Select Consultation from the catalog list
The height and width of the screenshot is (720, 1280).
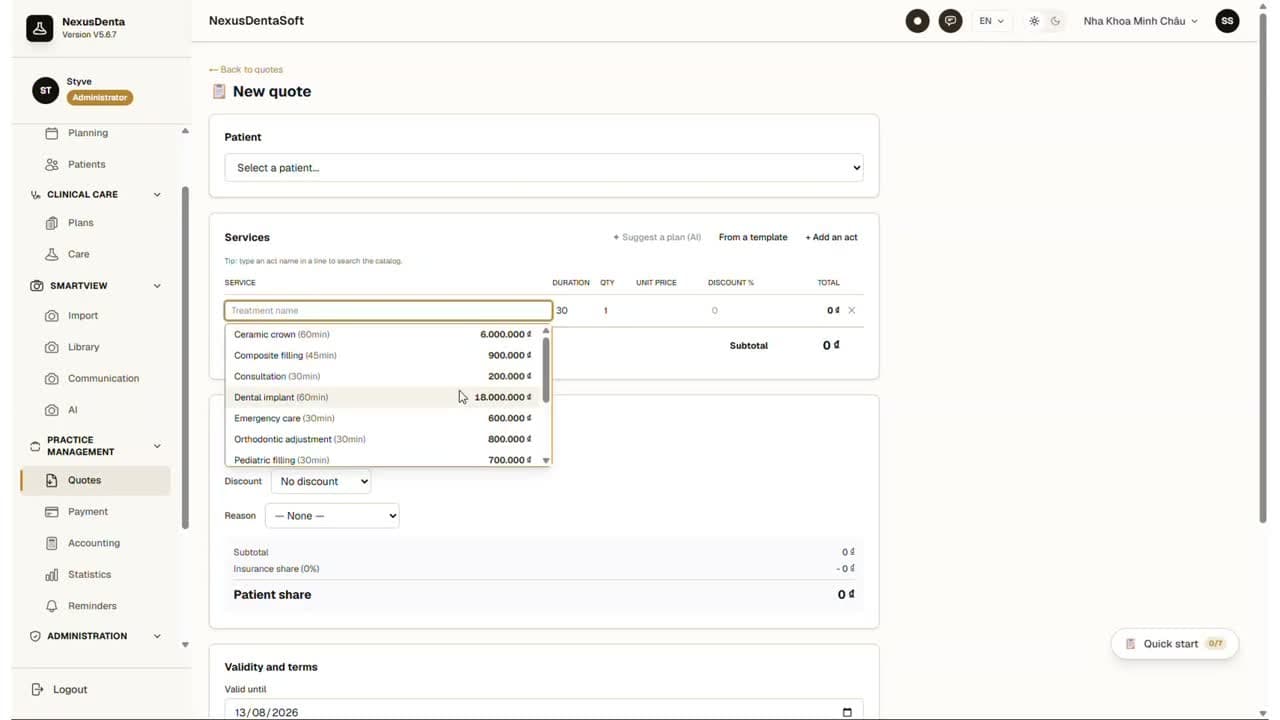click(x=383, y=376)
